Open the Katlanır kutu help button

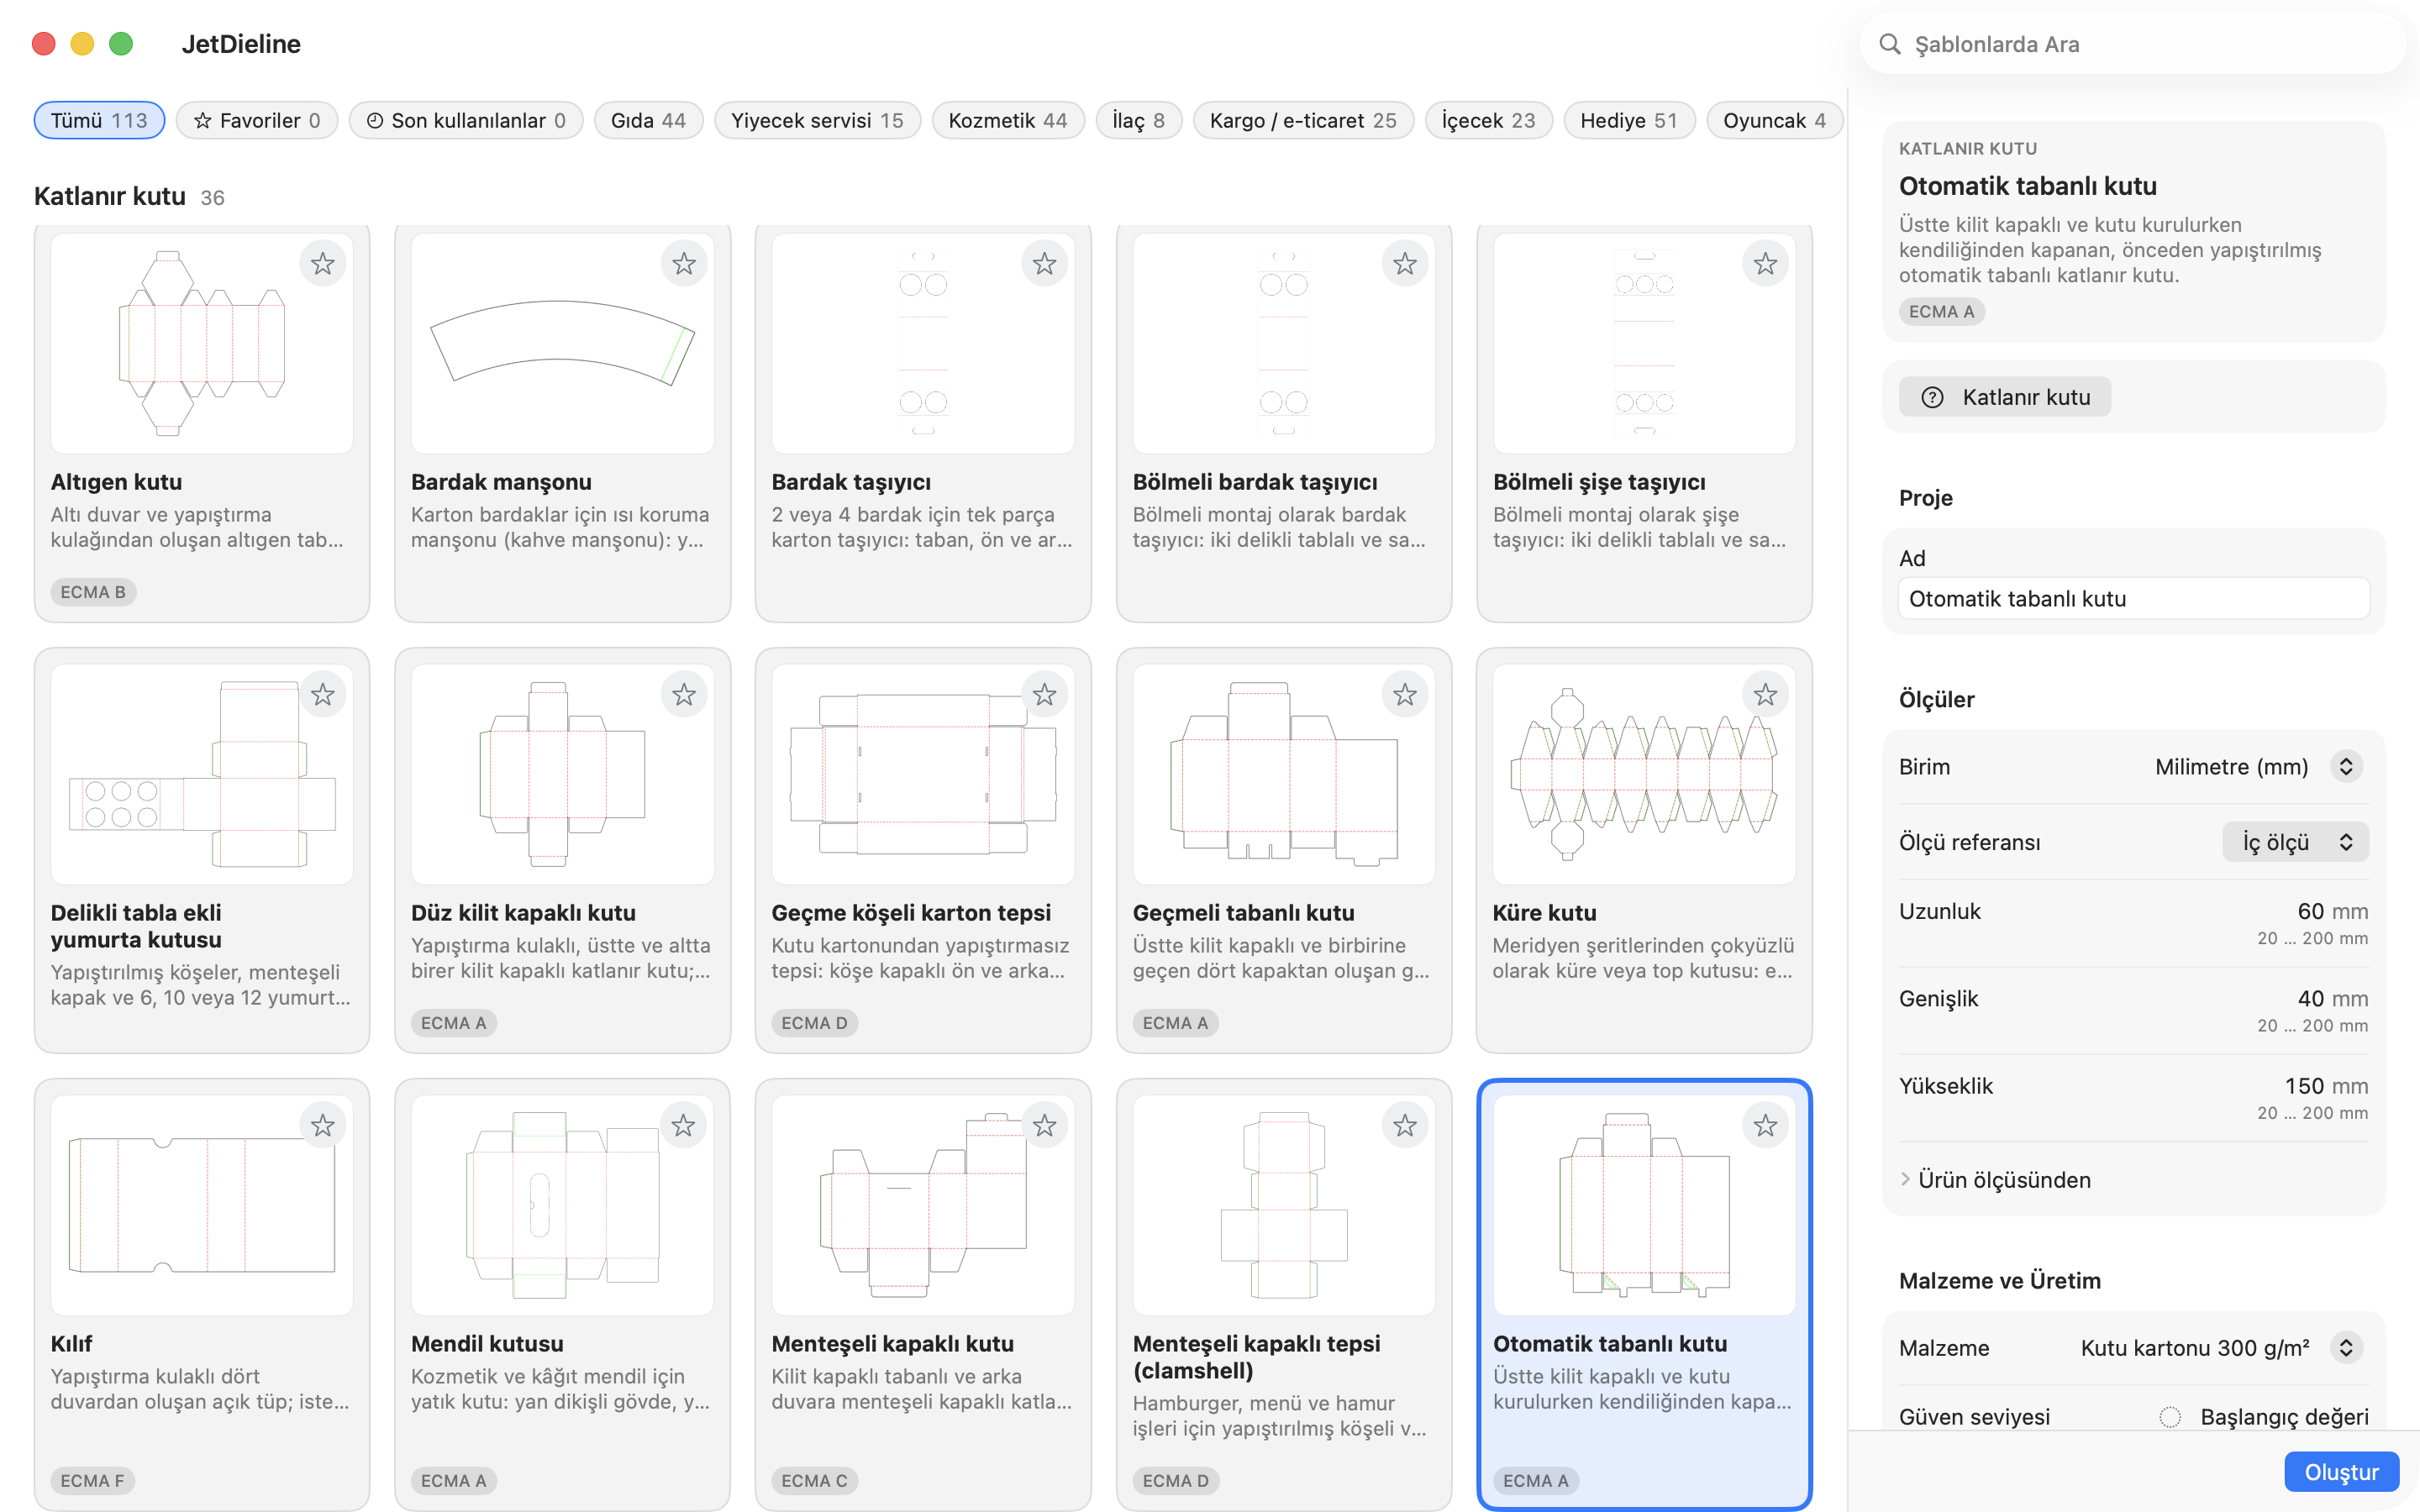click(x=2004, y=397)
